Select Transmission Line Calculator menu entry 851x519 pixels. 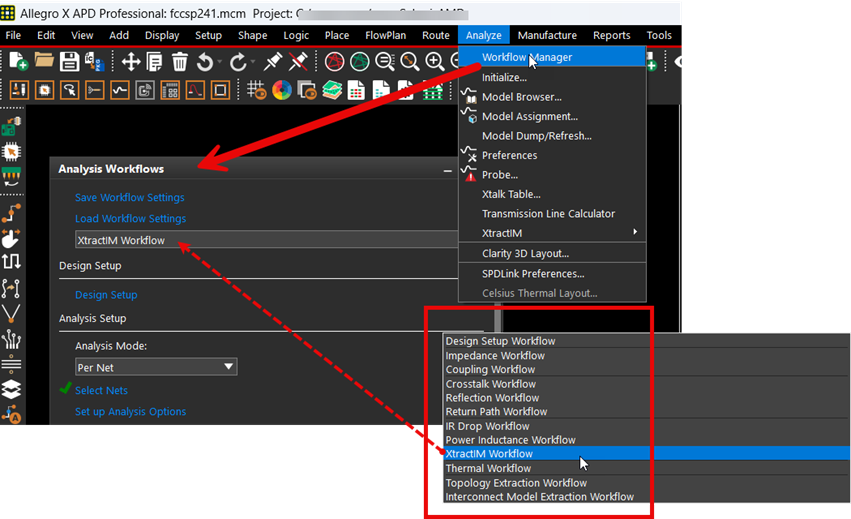[x=548, y=214]
